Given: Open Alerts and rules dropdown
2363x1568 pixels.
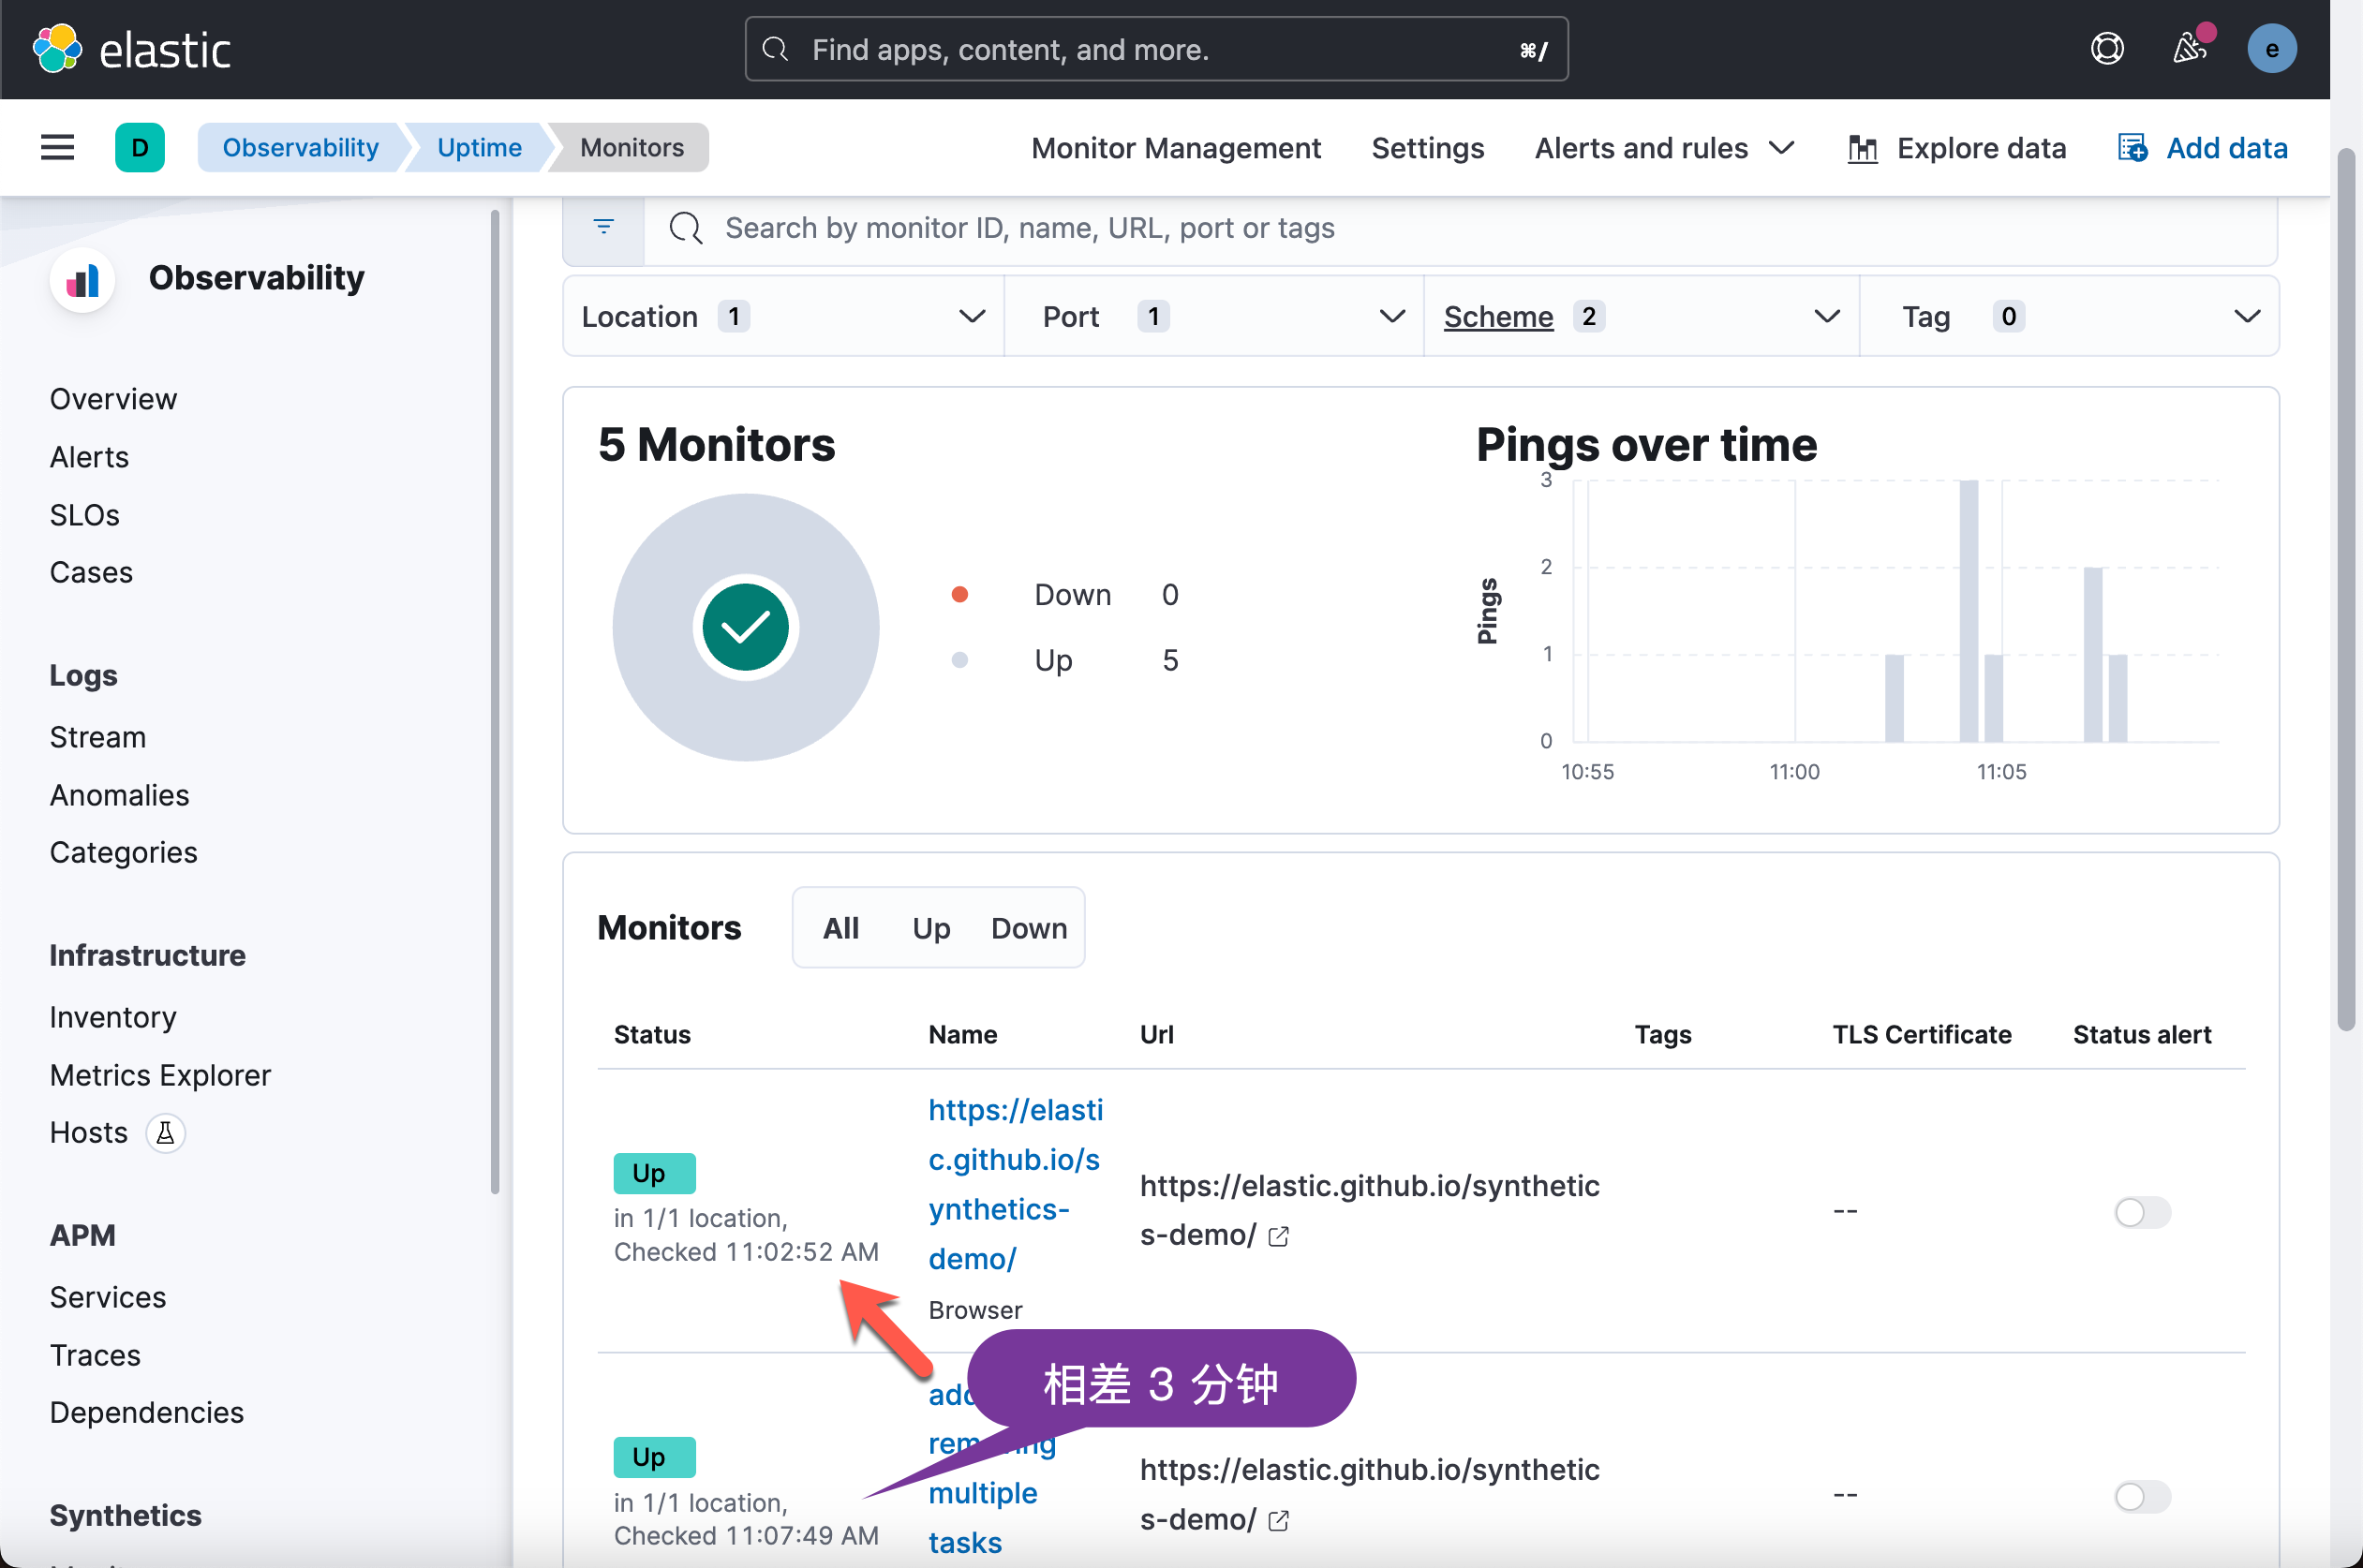Looking at the screenshot, I should (x=1664, y=148).
